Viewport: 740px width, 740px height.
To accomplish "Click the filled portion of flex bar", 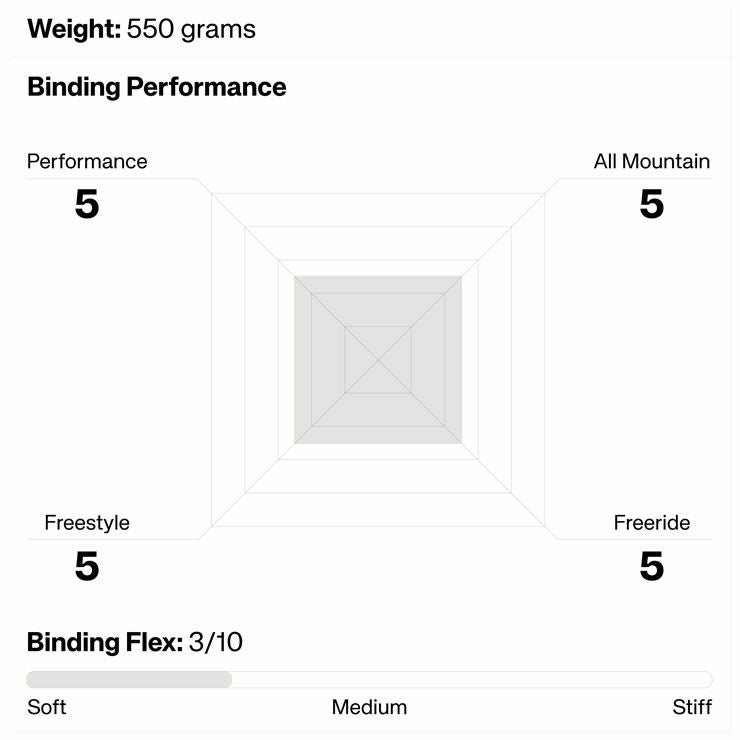I will (129, 680).
